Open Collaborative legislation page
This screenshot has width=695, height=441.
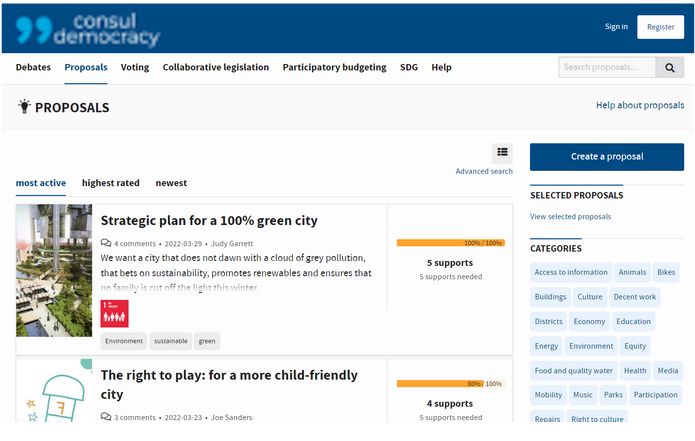[216, 67]
